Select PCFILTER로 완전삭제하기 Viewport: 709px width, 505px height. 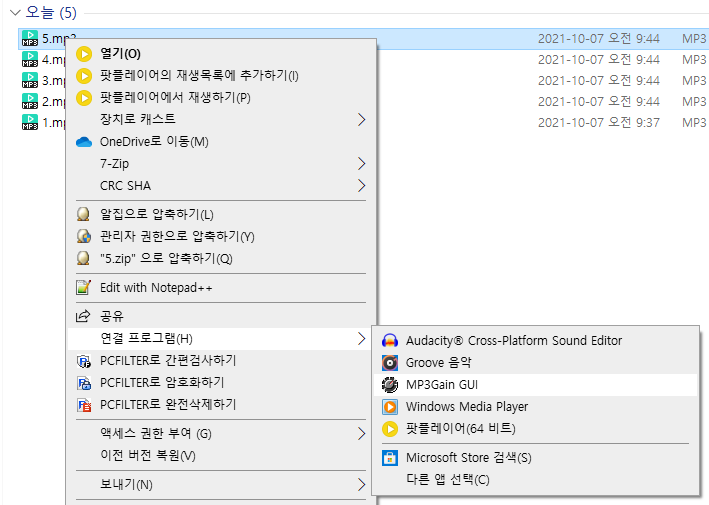[222, 404]
